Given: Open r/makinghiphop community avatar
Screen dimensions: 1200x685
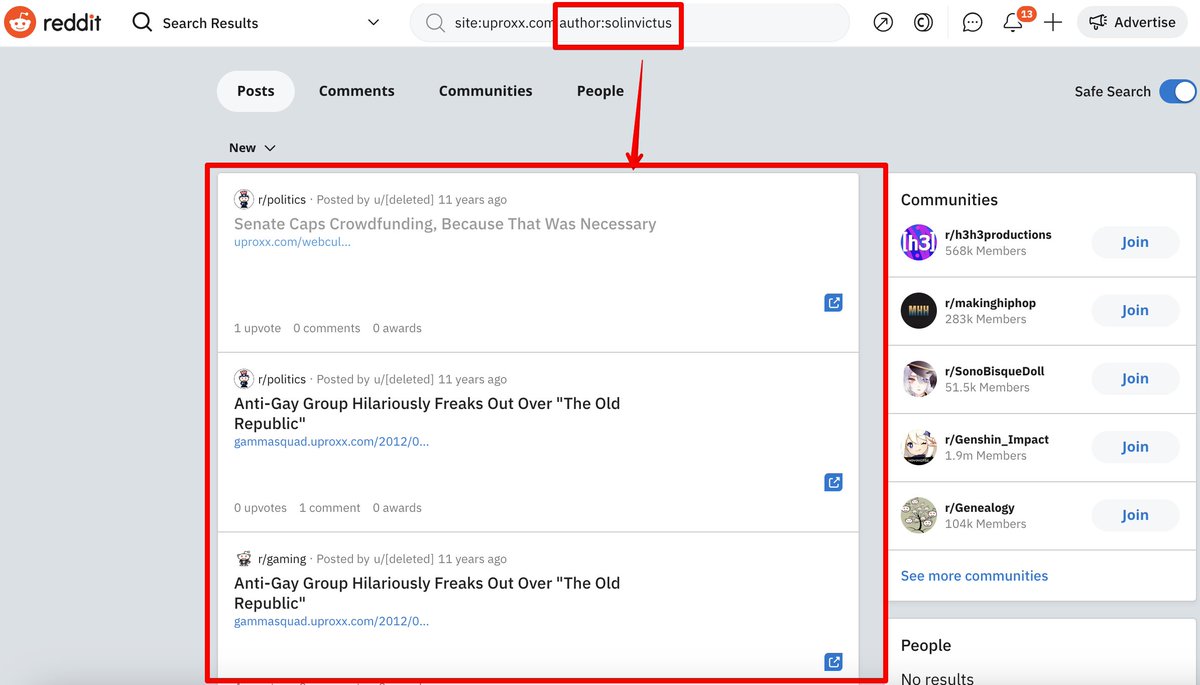Looking at the screenshot, I should pyautogui.click(x=919, y=310).
